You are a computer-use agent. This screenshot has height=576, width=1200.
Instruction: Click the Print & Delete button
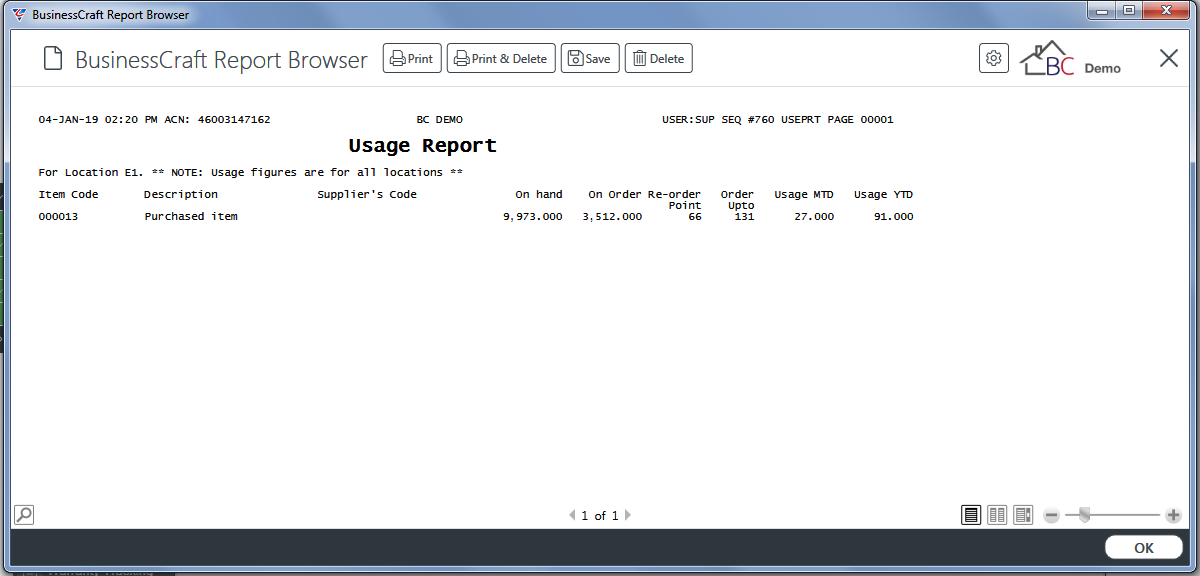[501, 58]
